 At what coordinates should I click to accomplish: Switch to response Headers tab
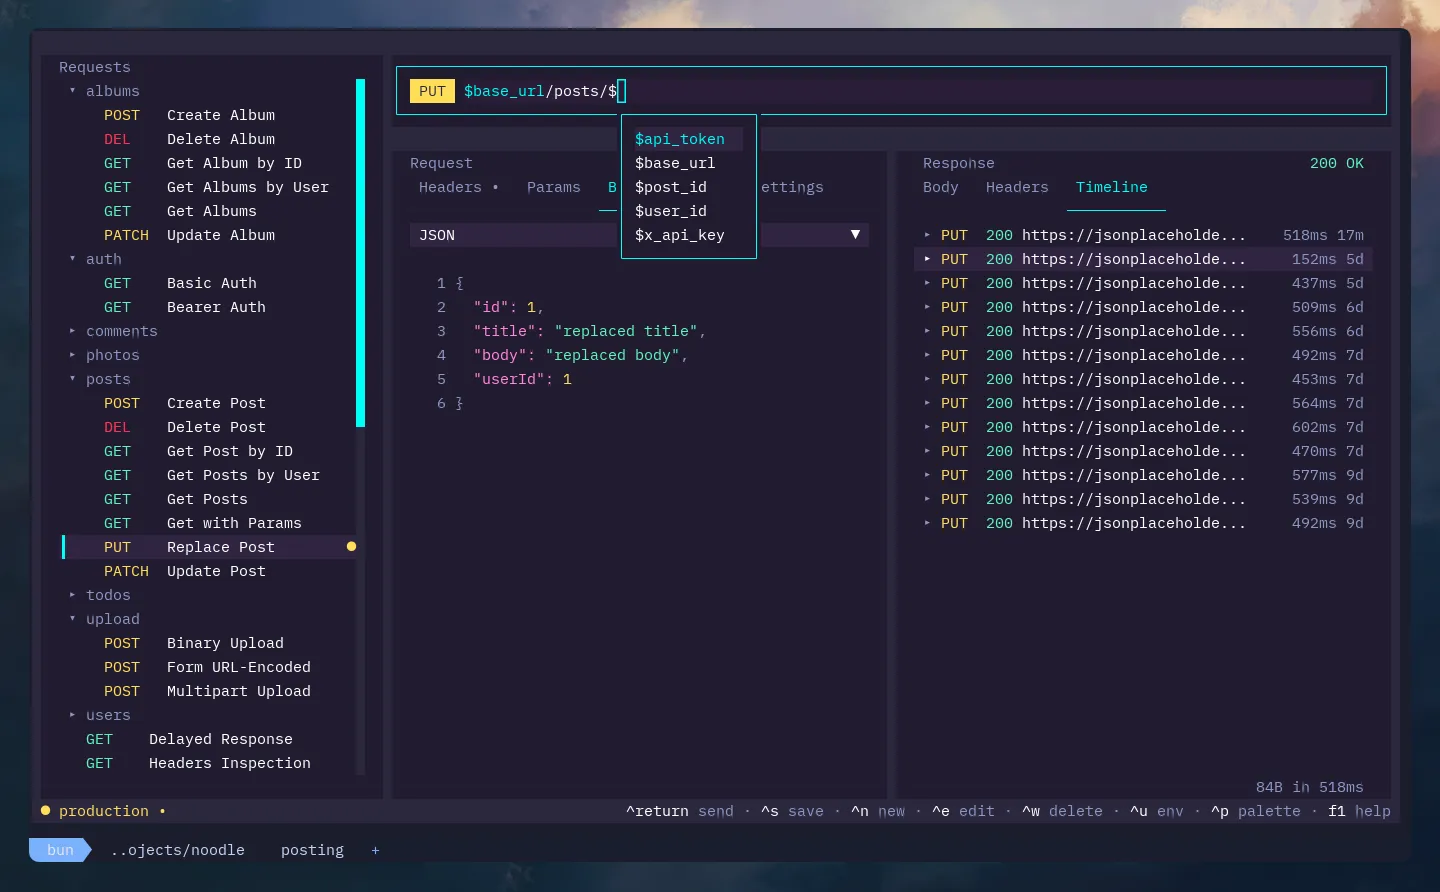[1017, 187]
